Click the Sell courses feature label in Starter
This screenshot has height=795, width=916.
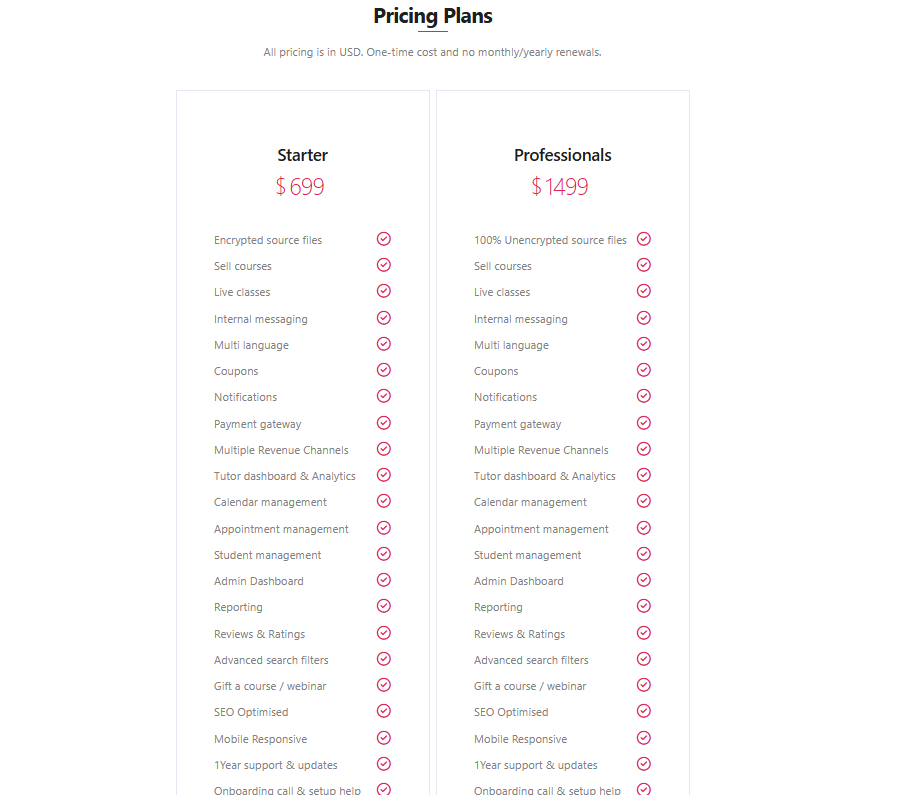coord(242,266)
